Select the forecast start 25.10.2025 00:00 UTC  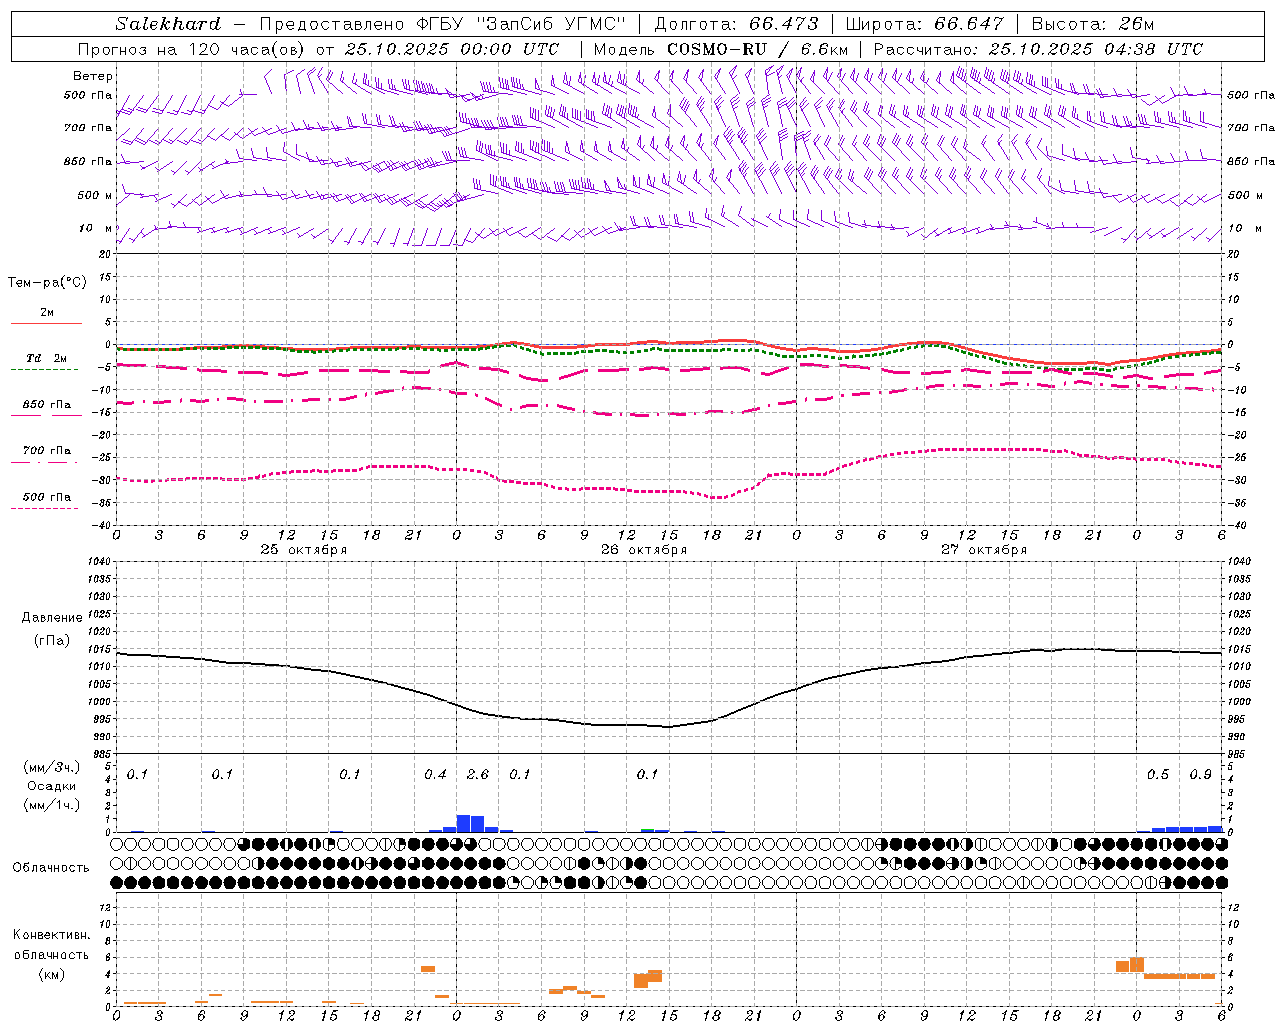coord(452,49)
